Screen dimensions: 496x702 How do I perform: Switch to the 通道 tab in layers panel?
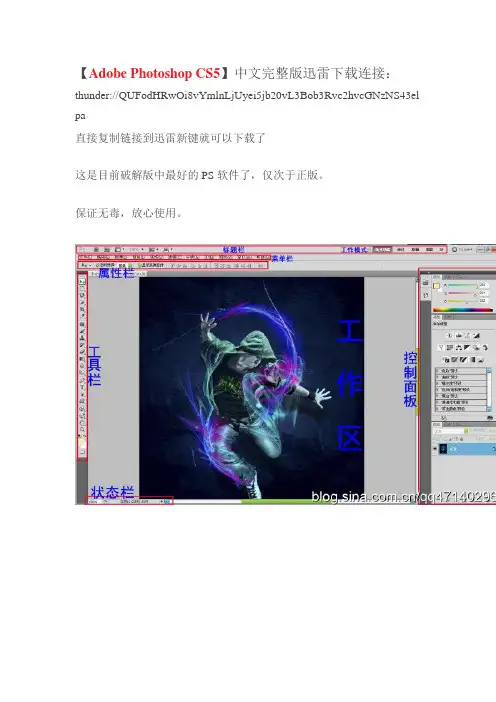click(447, 424)
